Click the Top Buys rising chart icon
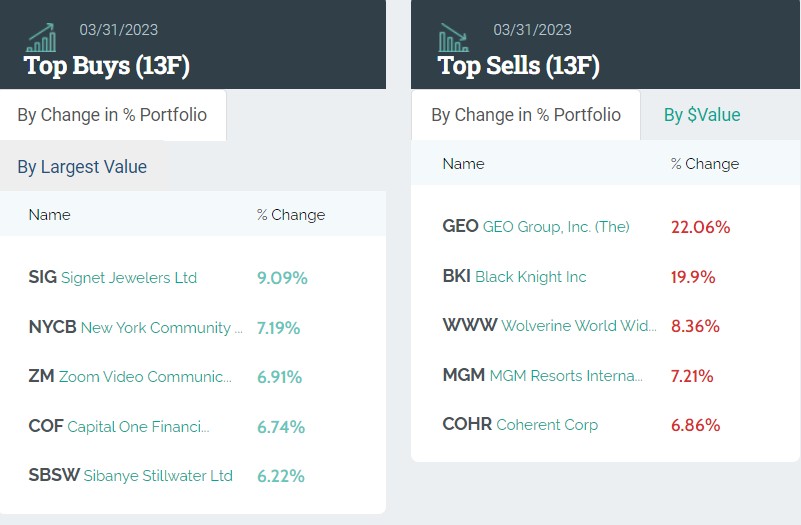 (42, 39)
